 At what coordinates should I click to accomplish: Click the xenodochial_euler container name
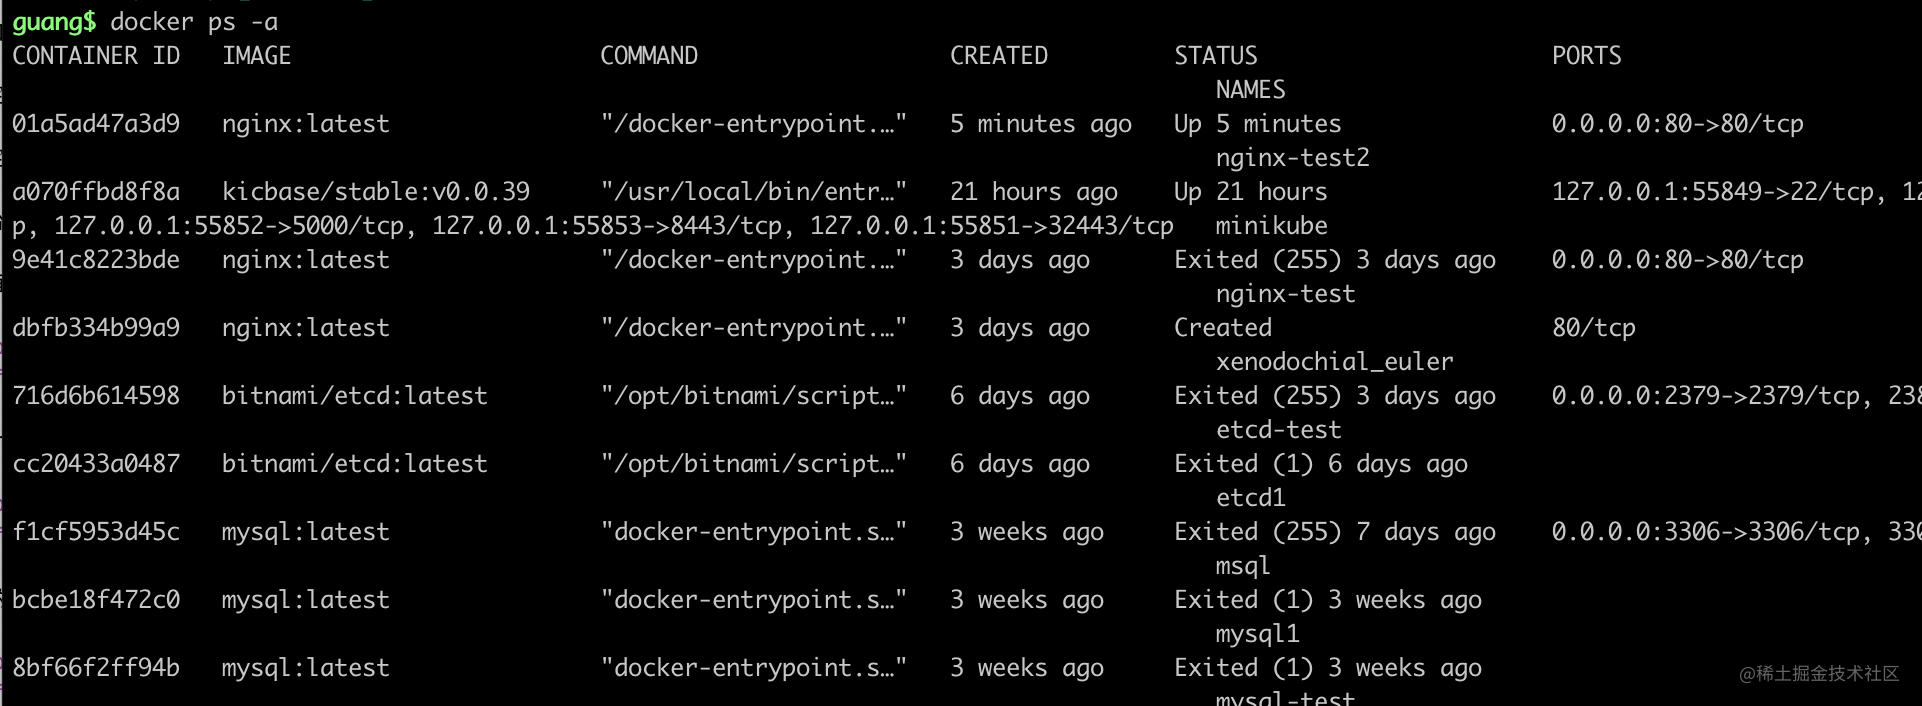point(1334,362)
